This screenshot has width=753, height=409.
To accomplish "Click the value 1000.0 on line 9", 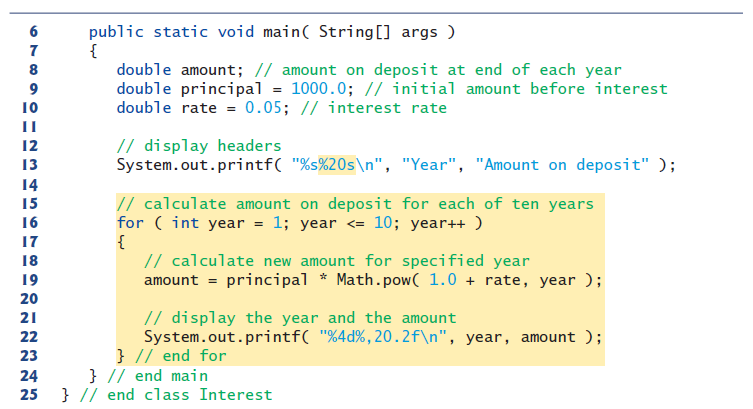I will tap(318, 89).
